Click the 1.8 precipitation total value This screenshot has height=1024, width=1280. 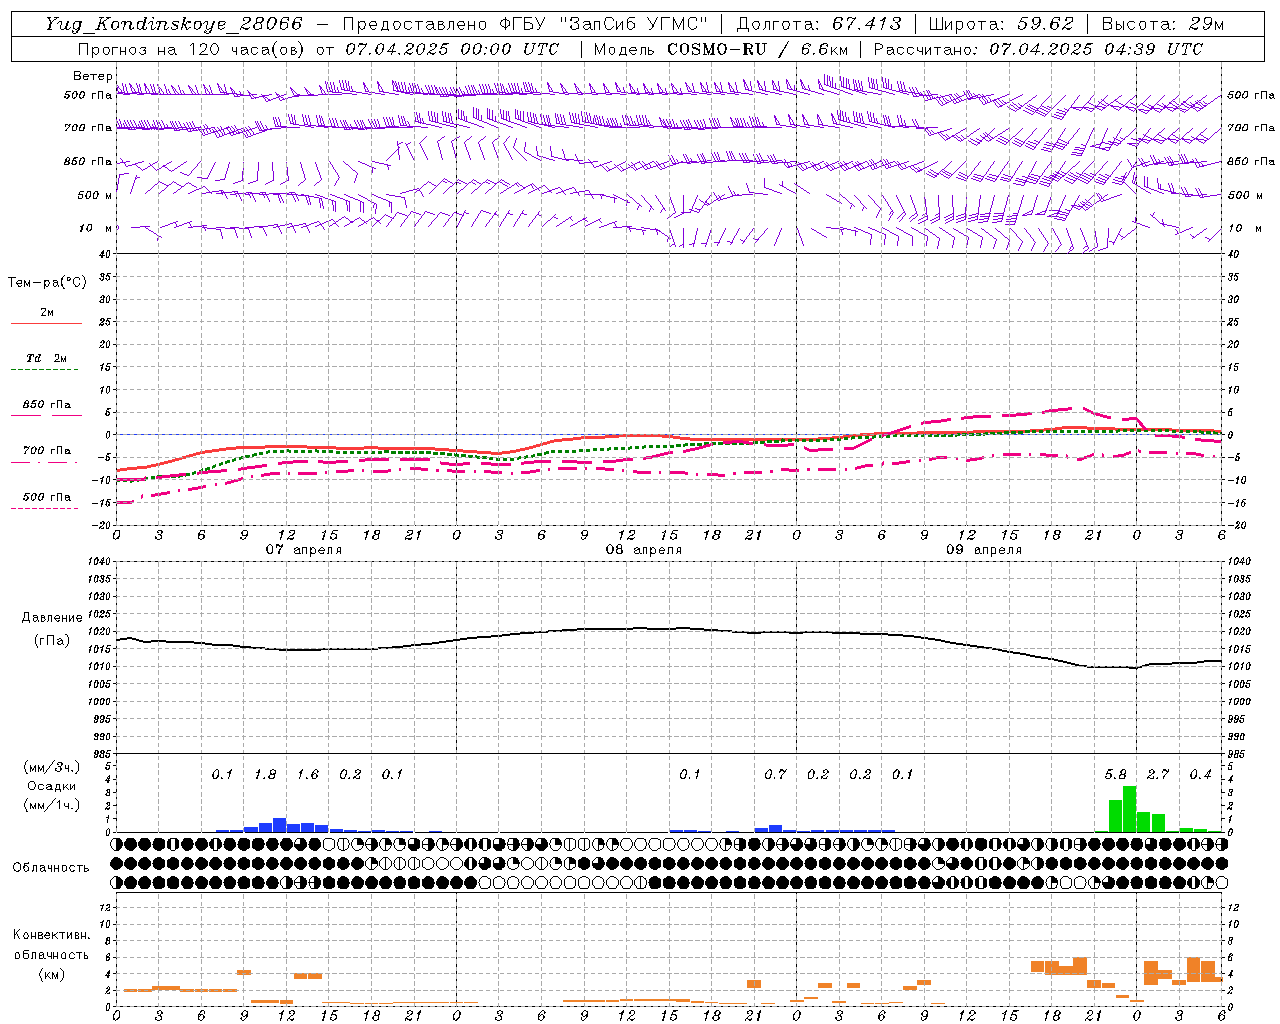[265, 775]
